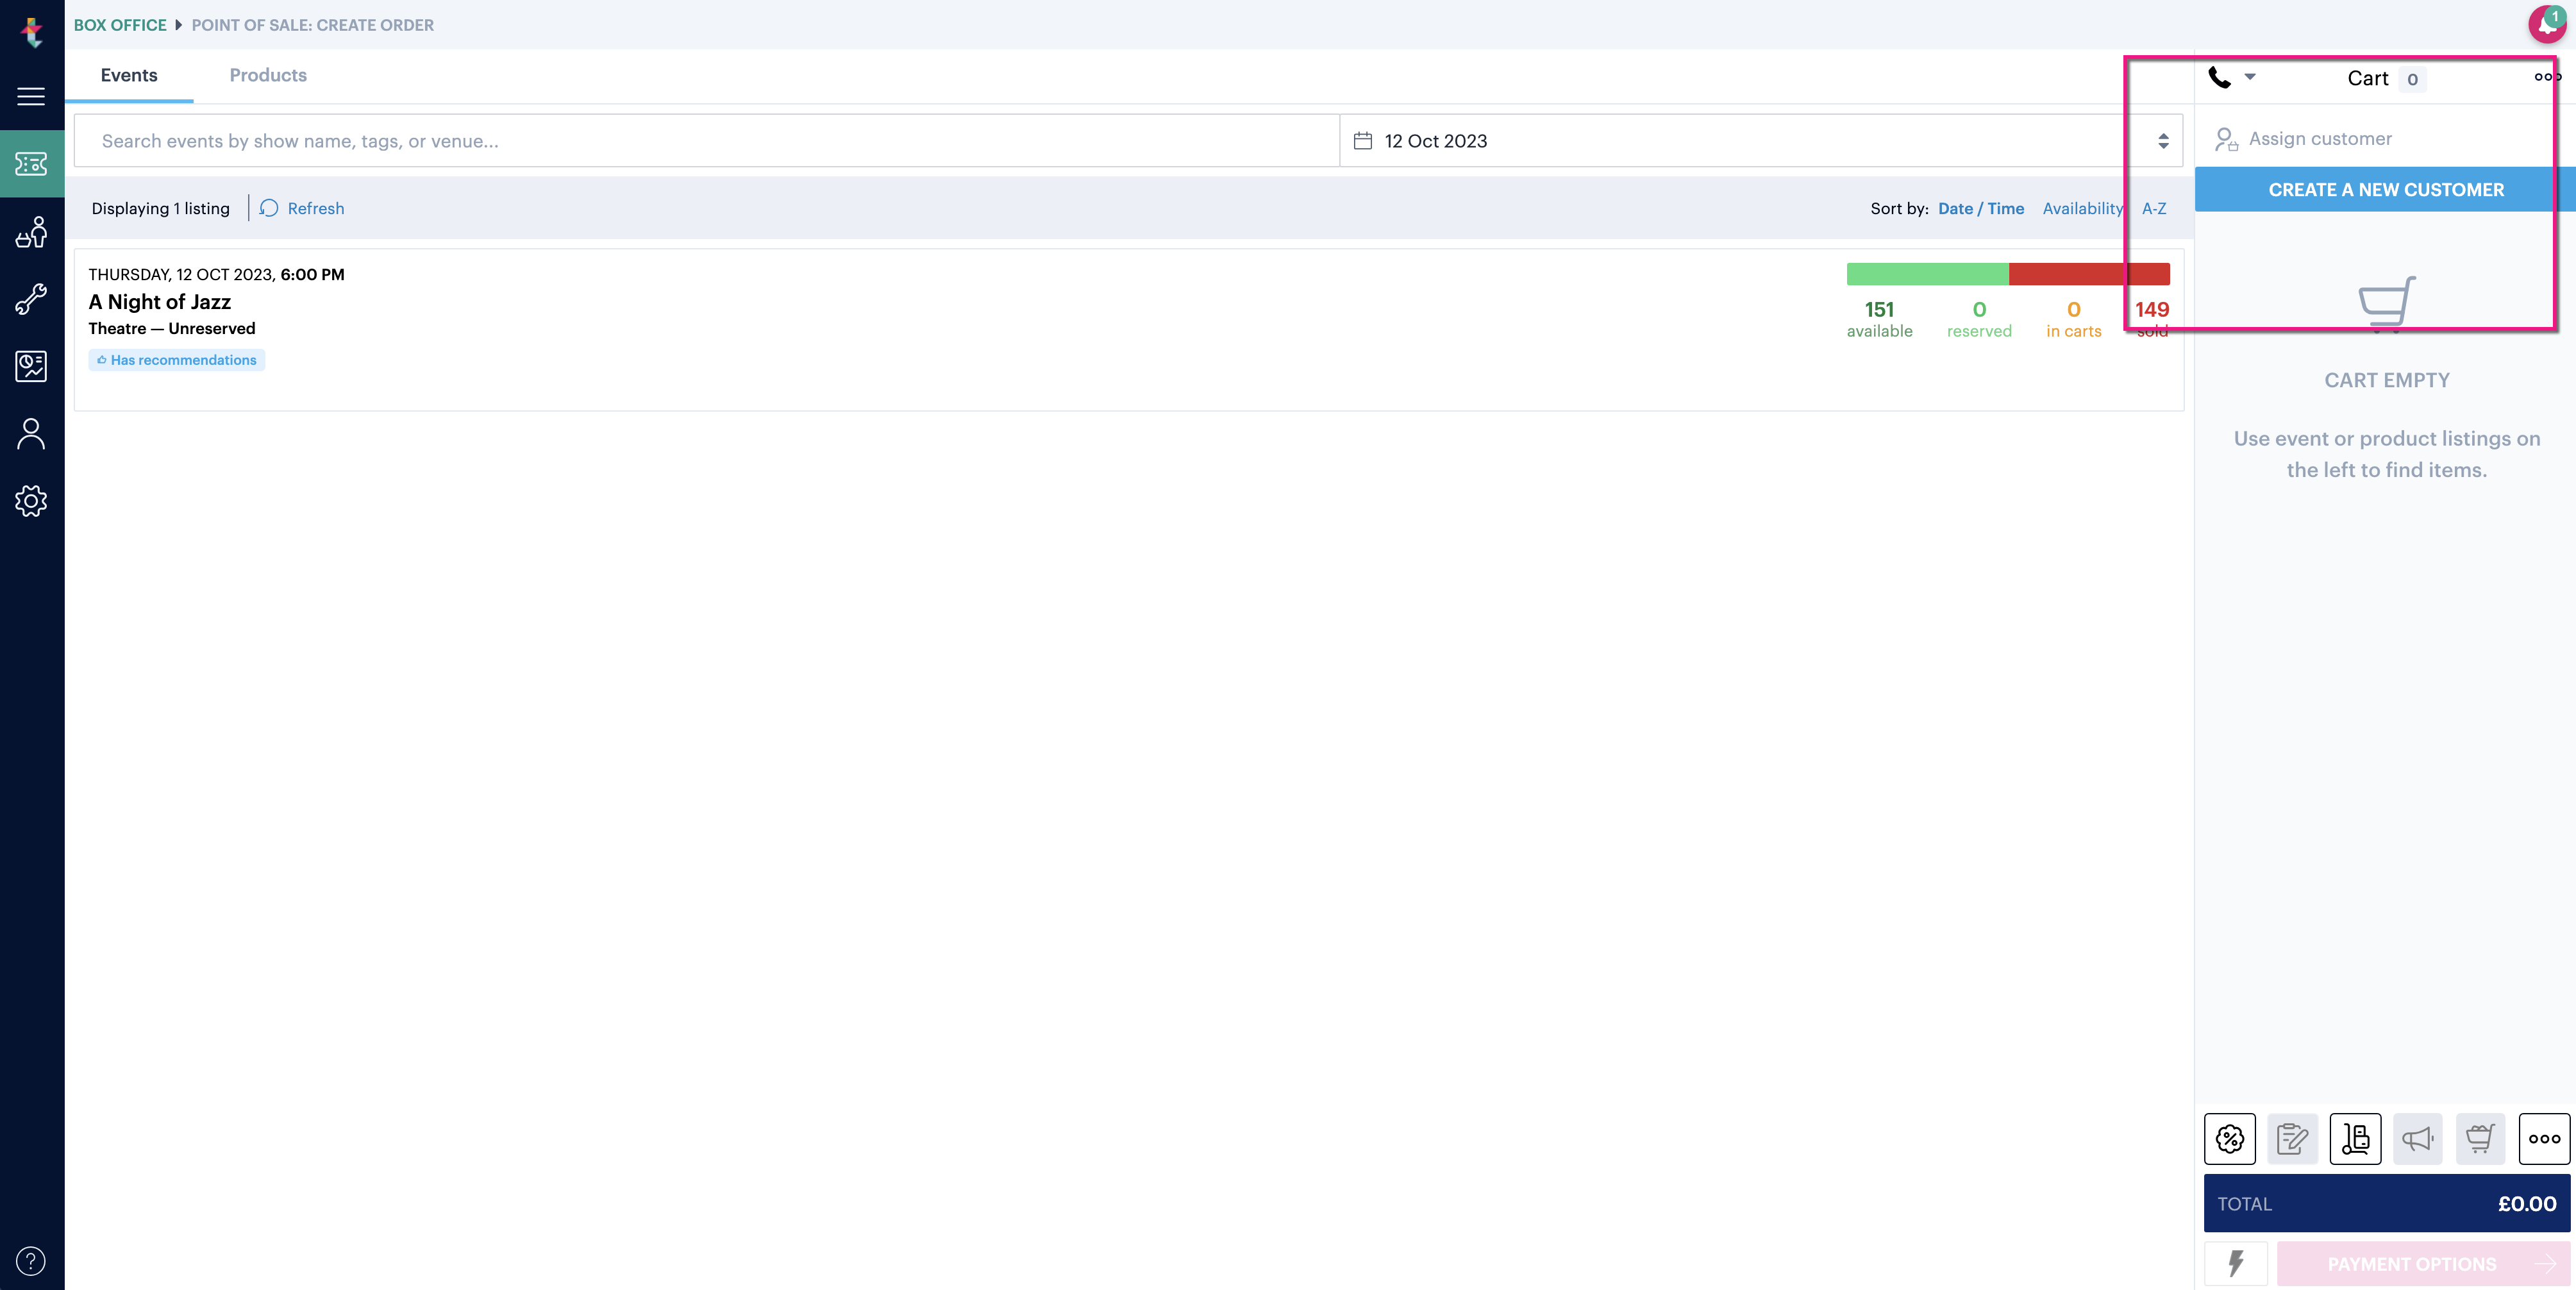Click the phone sales channel icon

click(2220, 77)
